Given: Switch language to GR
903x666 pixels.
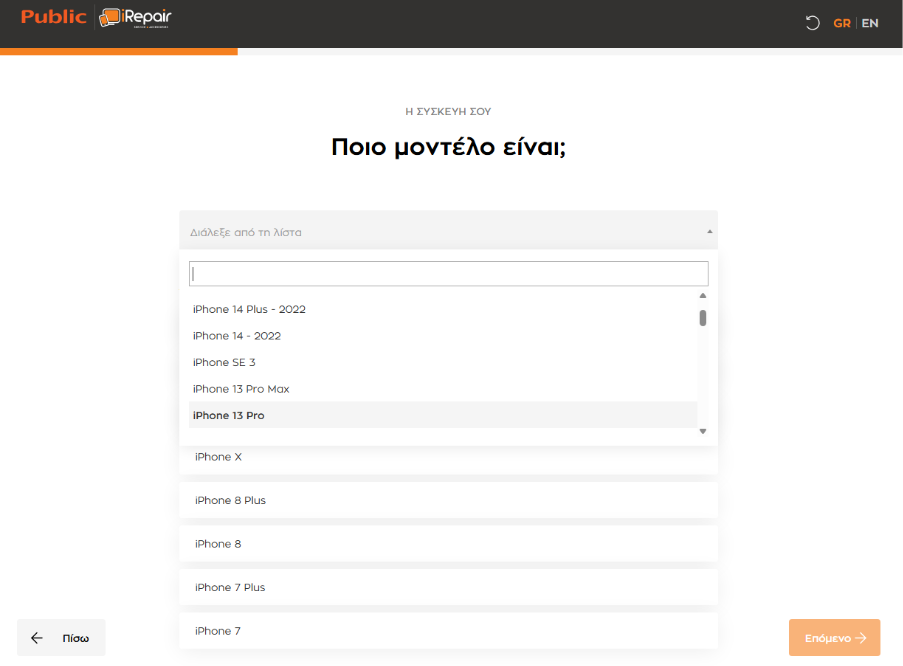Looking at the screenshot, I should pos(841,23).
